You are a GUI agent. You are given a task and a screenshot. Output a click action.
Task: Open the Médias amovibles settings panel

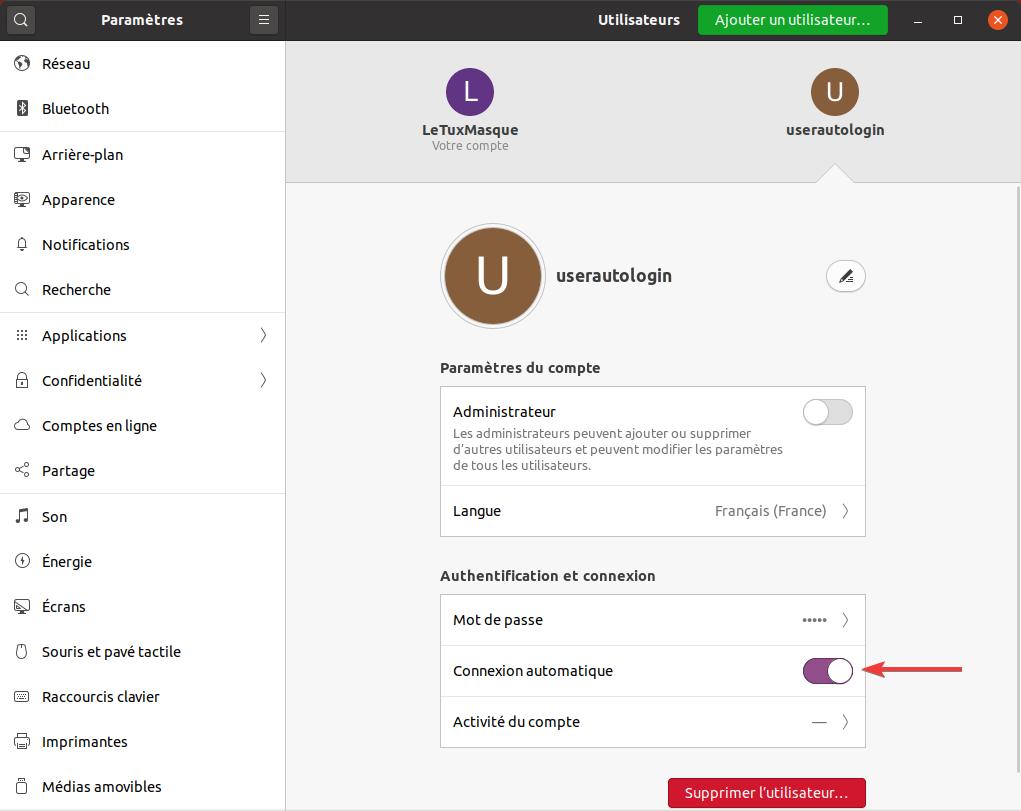[x=100, y=786]
